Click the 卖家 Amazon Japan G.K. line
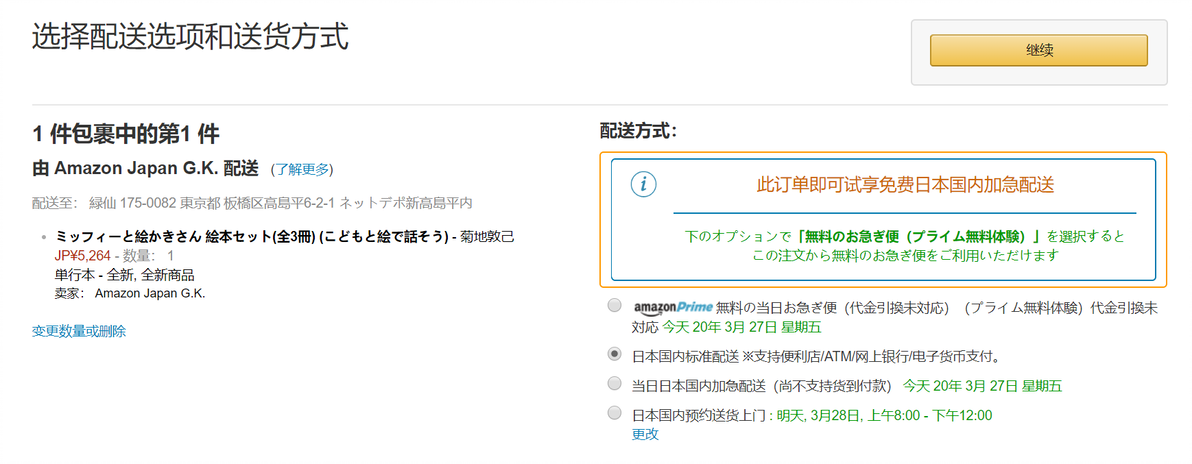Screen dimensions: 1192x464 [130, 293]
